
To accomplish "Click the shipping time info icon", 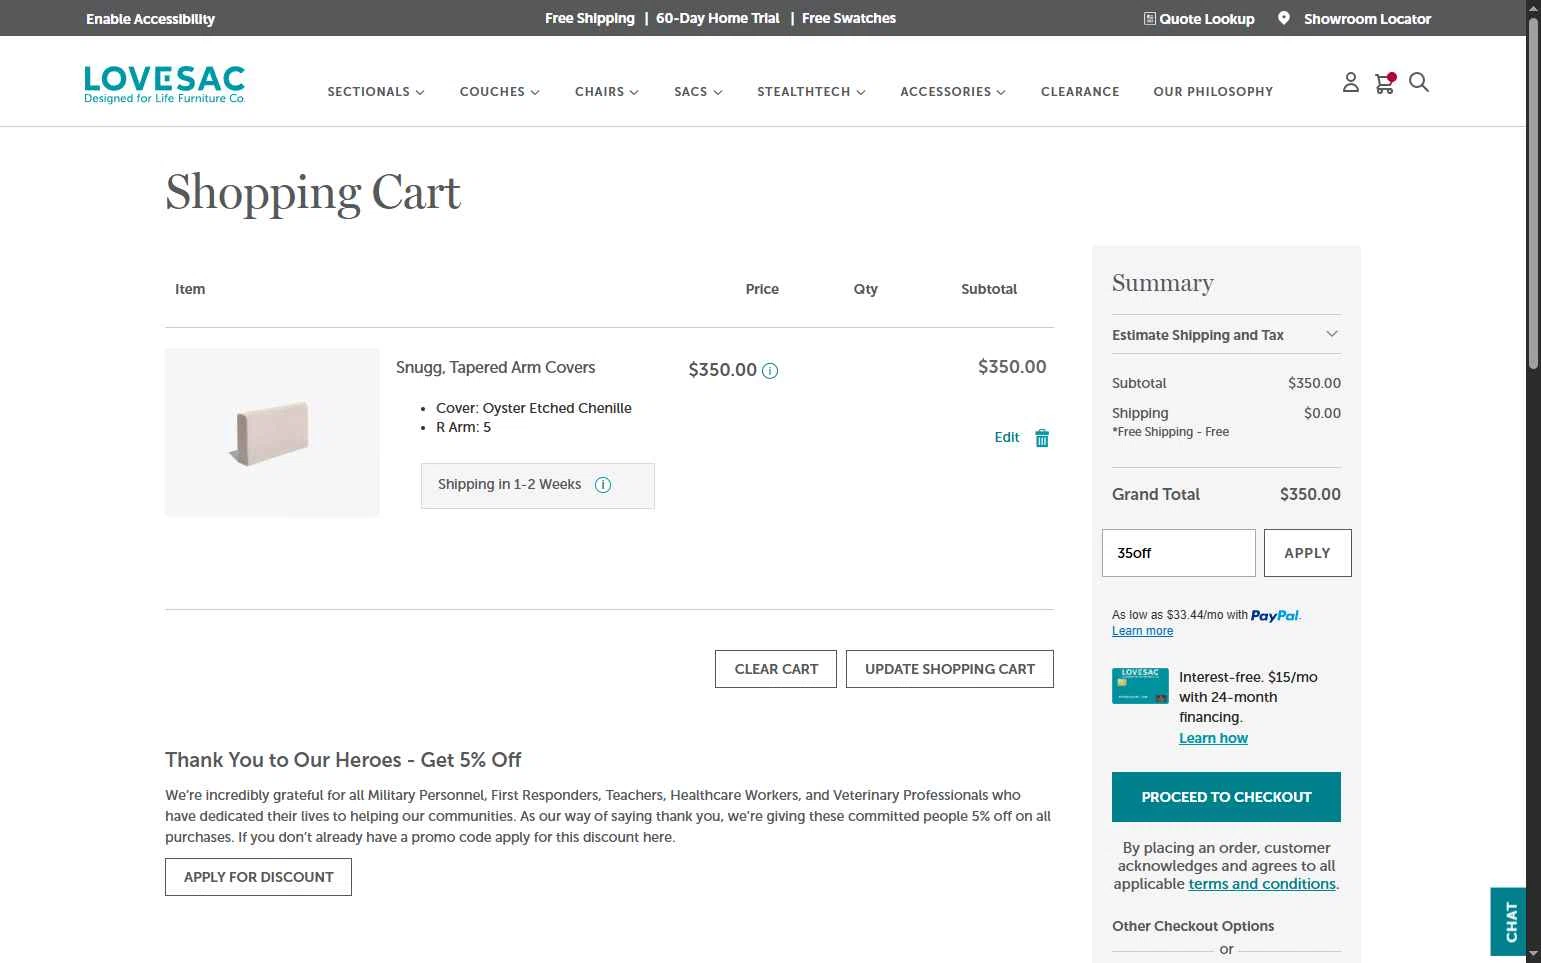I will click(x=603, y=485).
